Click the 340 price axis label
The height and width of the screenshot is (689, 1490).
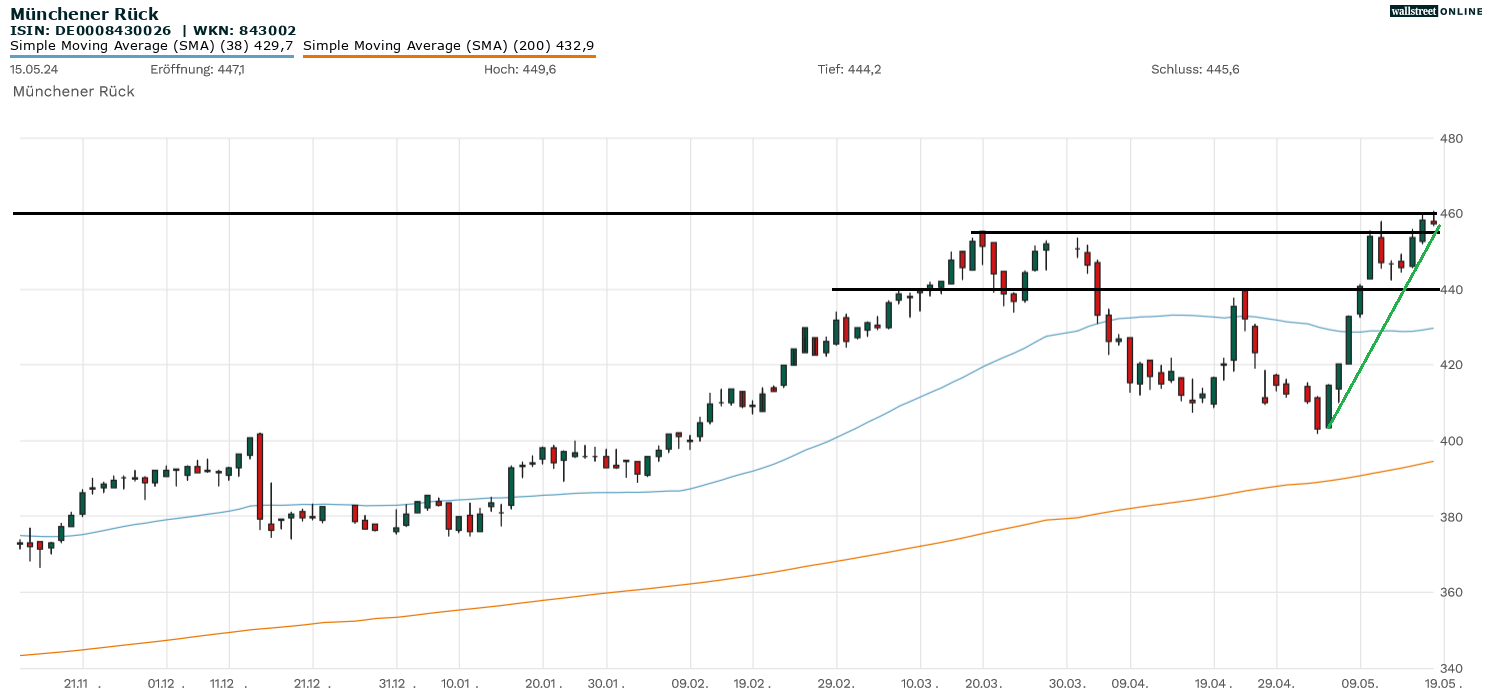click(x=1451, y=668)
